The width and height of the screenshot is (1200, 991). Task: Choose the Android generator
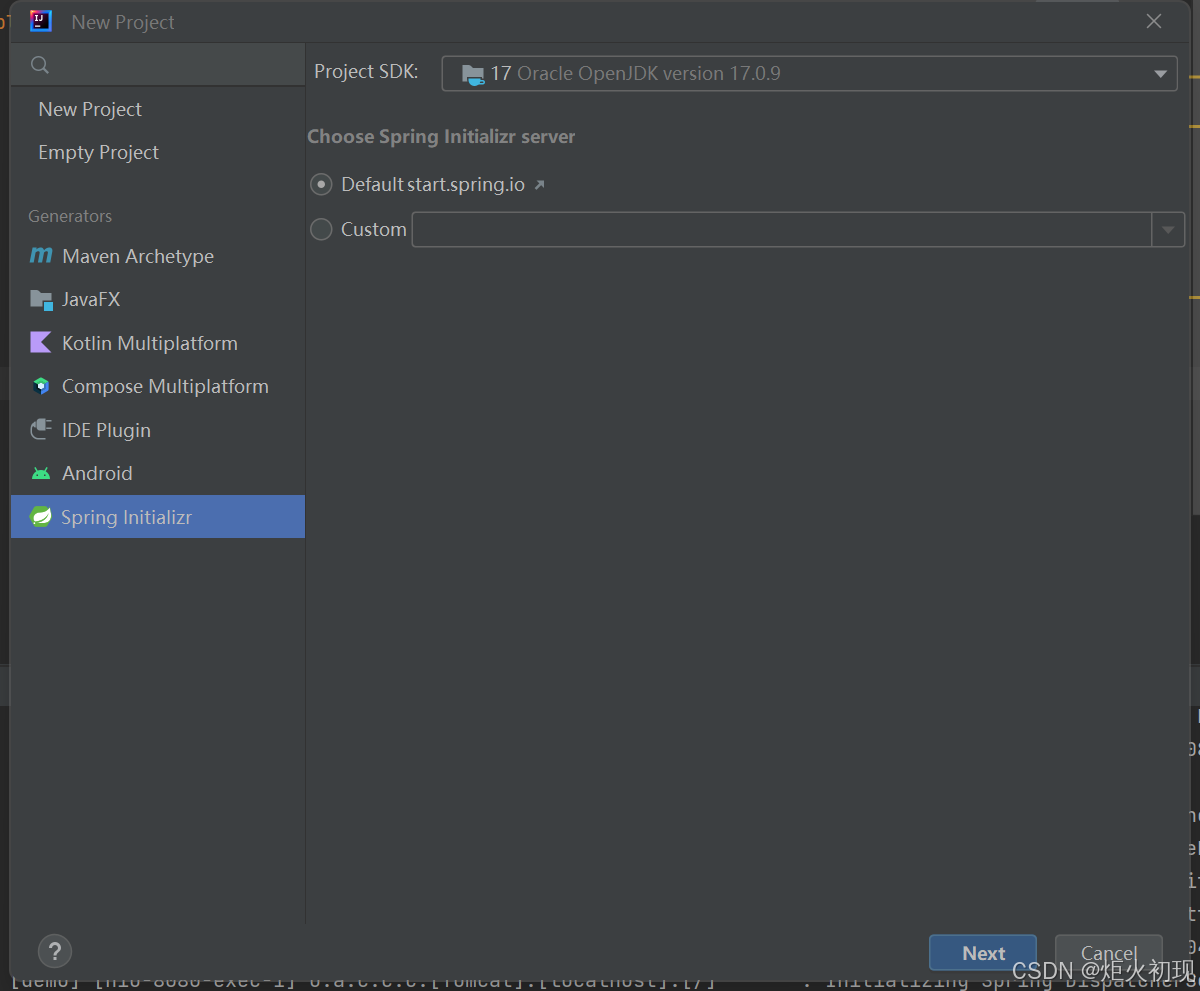point(158,473)
